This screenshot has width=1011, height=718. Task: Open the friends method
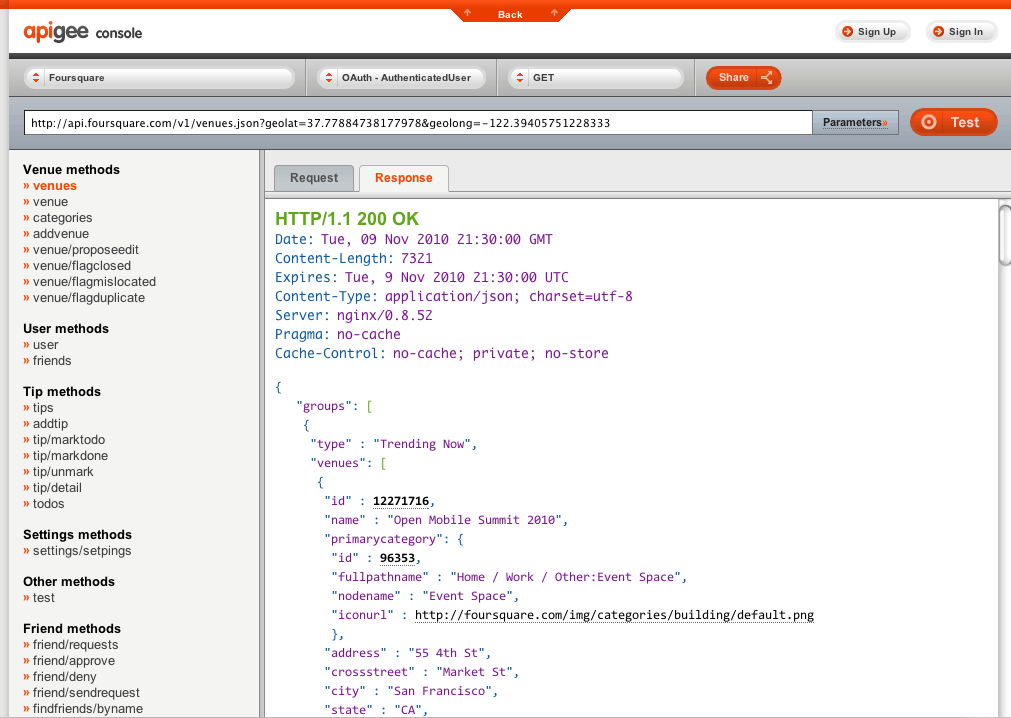pos(52,361)
